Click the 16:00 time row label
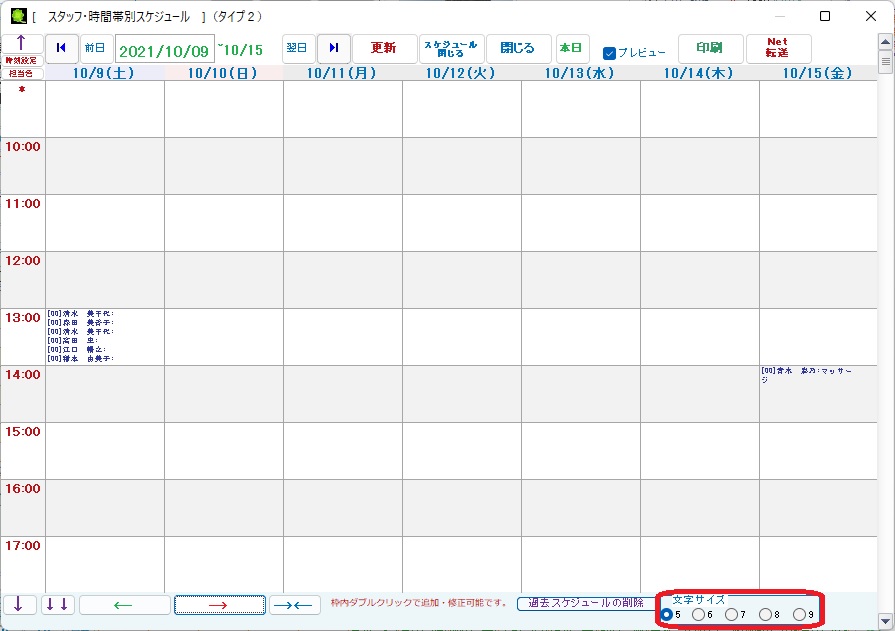This screenshot has width=895, height=631. click(23, 489)
